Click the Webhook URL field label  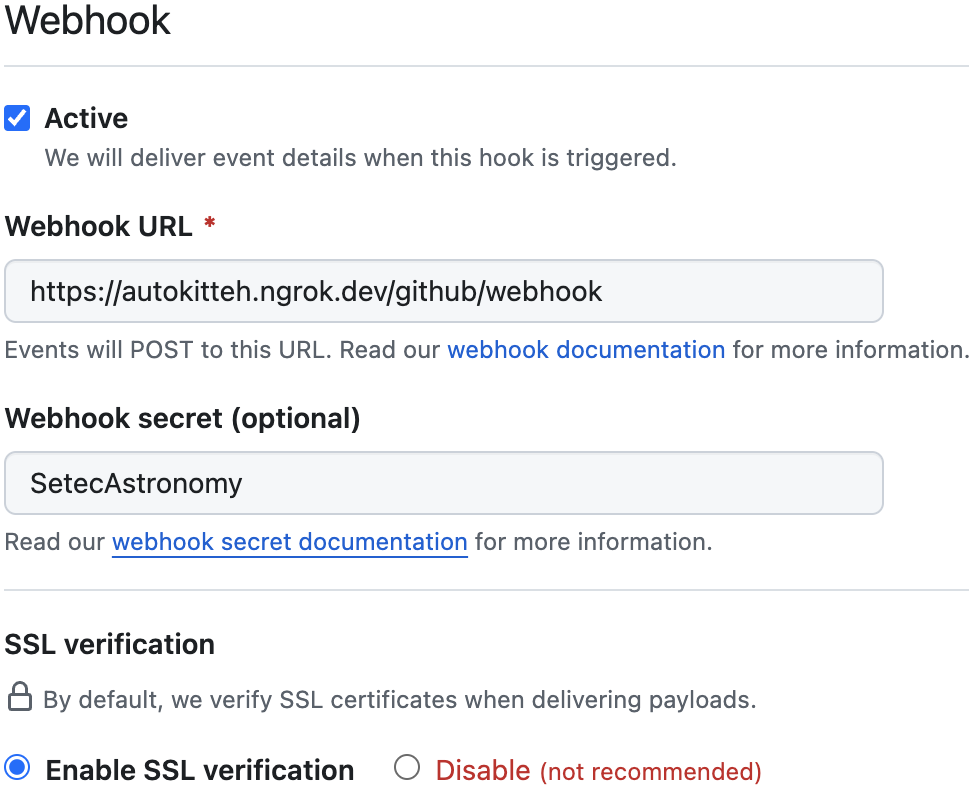coord(99,226)
